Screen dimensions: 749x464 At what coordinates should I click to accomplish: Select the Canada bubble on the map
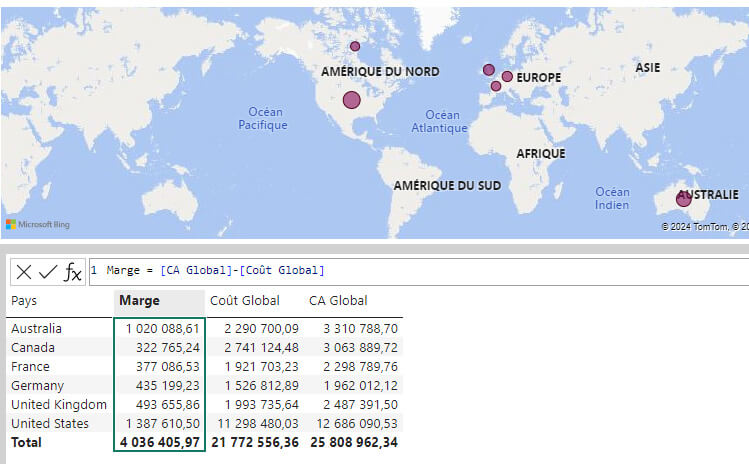point(354,46)
